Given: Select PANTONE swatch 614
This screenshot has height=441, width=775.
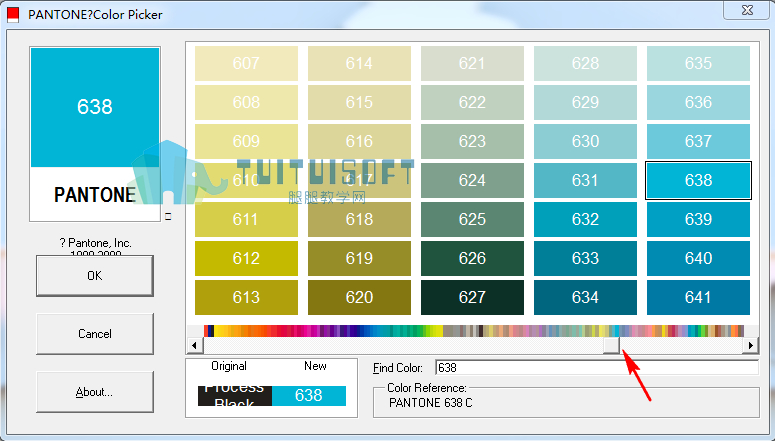Looking at the screenshot, I should (x=359, y=63).
